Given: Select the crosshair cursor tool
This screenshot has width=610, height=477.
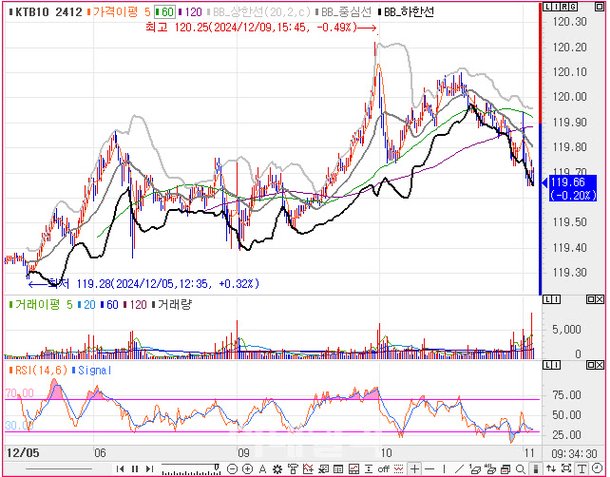Looking at the screenshot, I should tap(415, 469).
